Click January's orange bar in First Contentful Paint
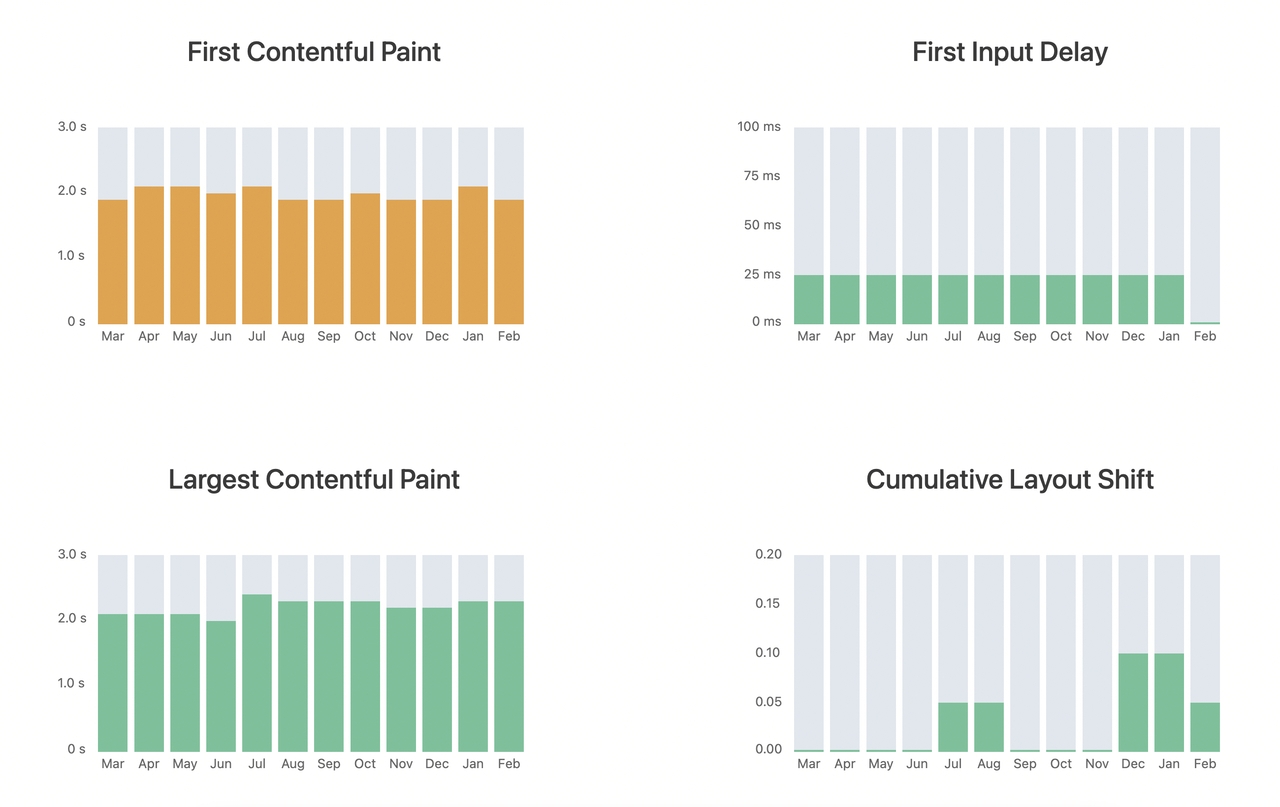The width and height of the screenshot is (1280, 807). point(473,255)
